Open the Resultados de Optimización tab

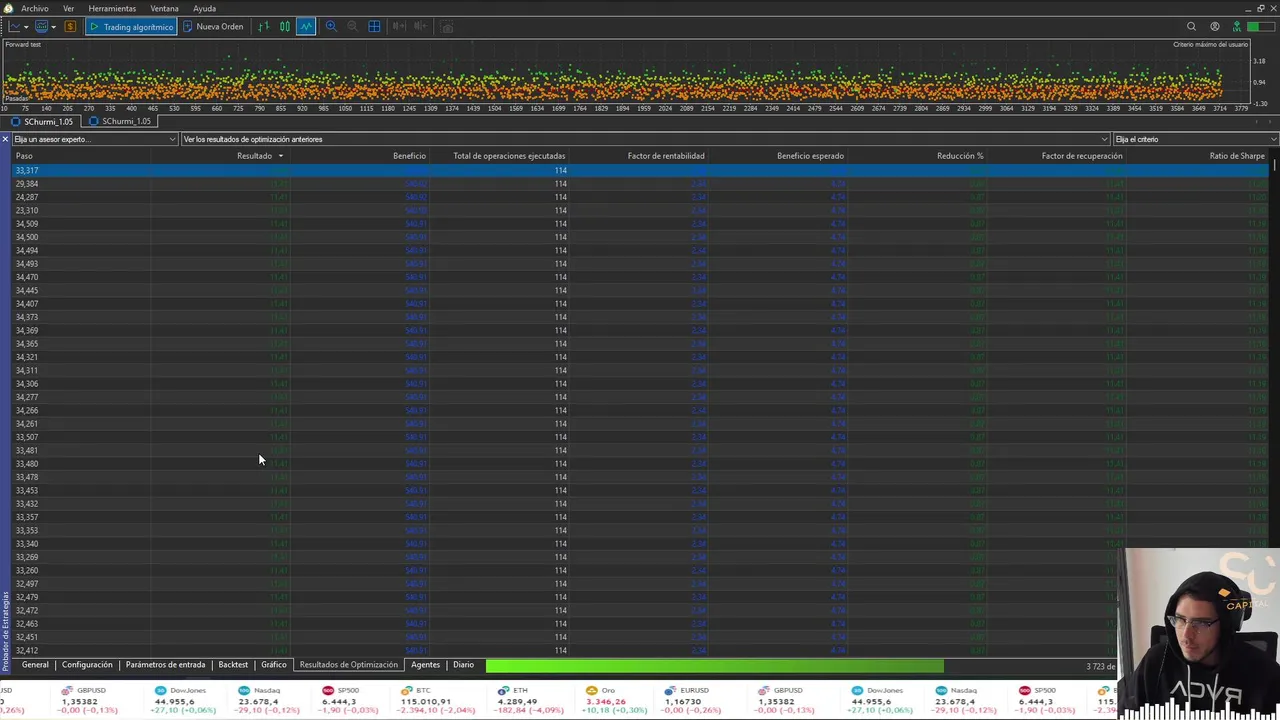349,665
